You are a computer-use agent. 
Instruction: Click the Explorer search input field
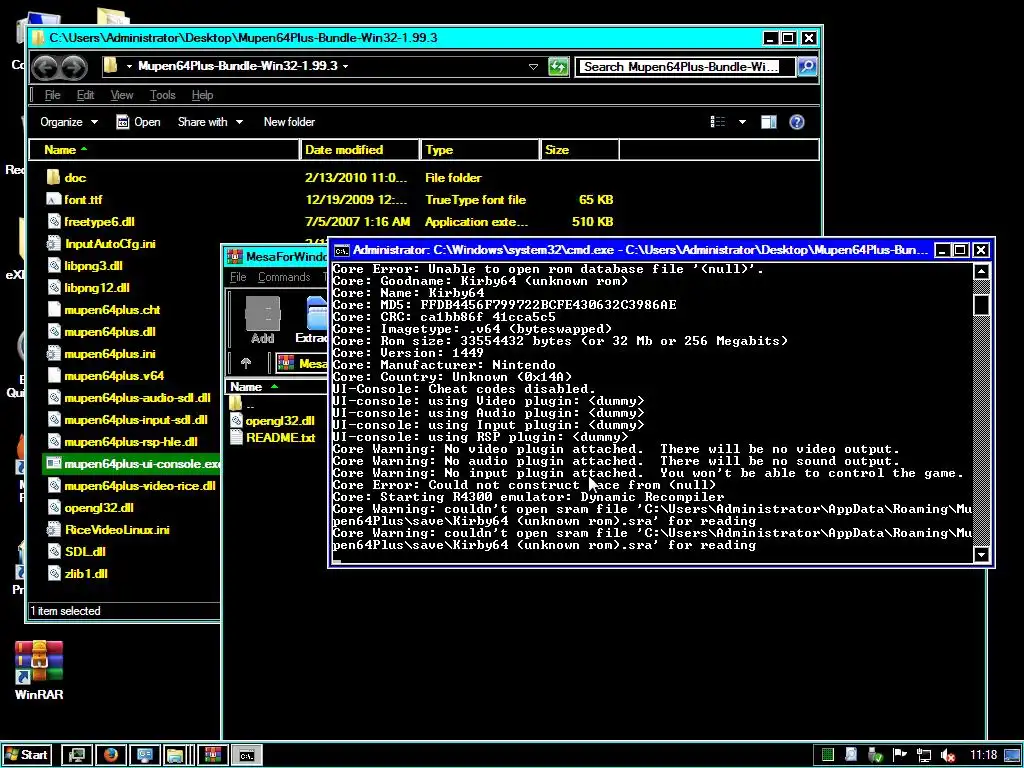pyautogui.click(x=685, y=67)
